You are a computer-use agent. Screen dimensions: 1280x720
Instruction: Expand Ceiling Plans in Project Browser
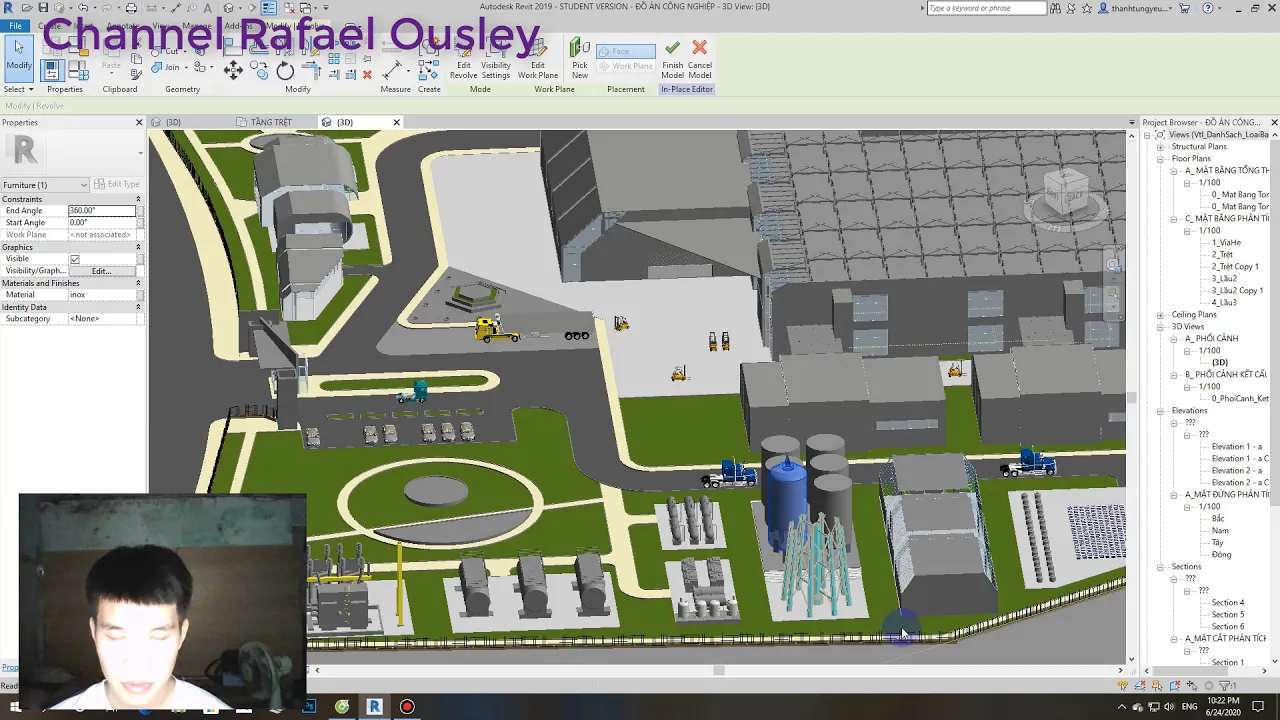click(1161, 315)
